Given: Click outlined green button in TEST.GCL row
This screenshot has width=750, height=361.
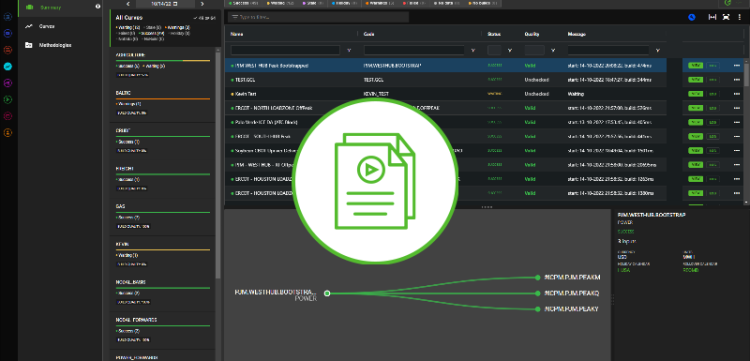Looking at the screenshot, I should click(x=713, y=80).
